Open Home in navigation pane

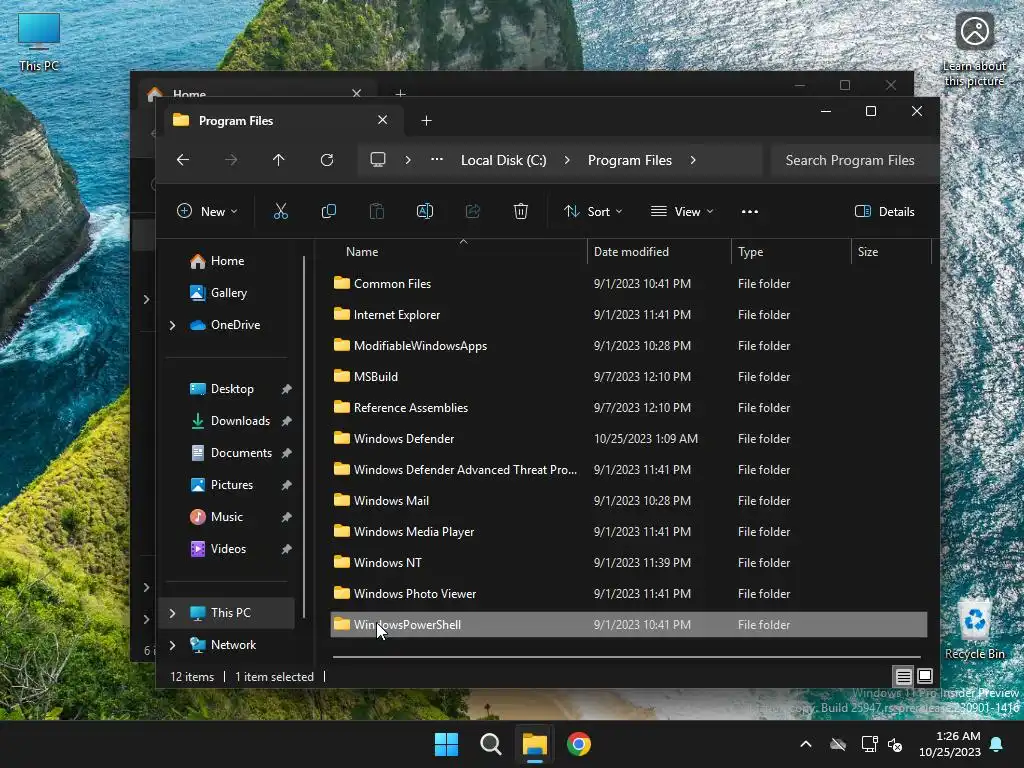coord(227,261)
